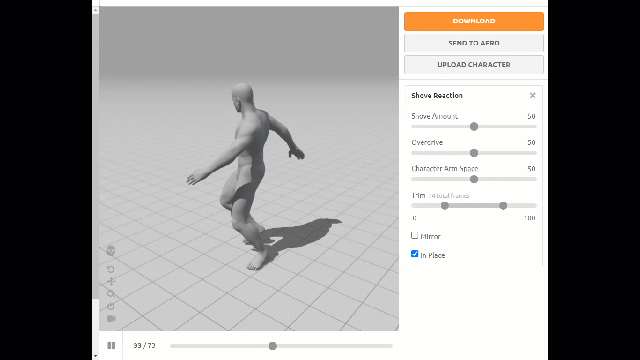Click the Shove Amount value 50

point(531,116)
